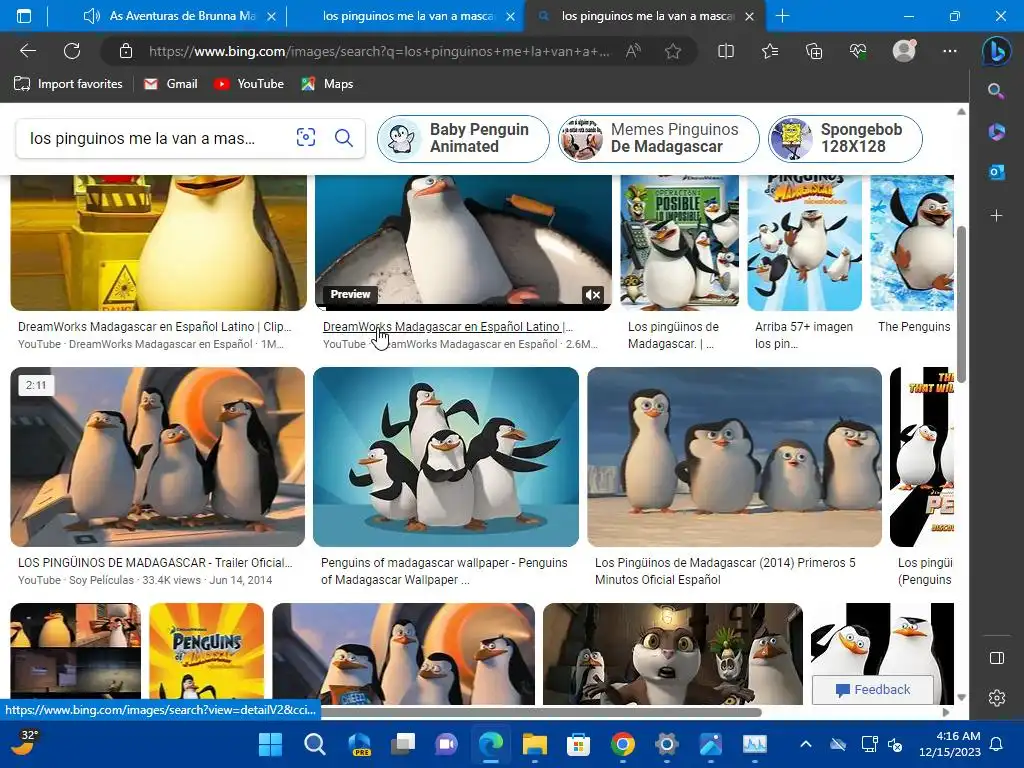Click the vertical page scrollbar thumb

point(961,304)
